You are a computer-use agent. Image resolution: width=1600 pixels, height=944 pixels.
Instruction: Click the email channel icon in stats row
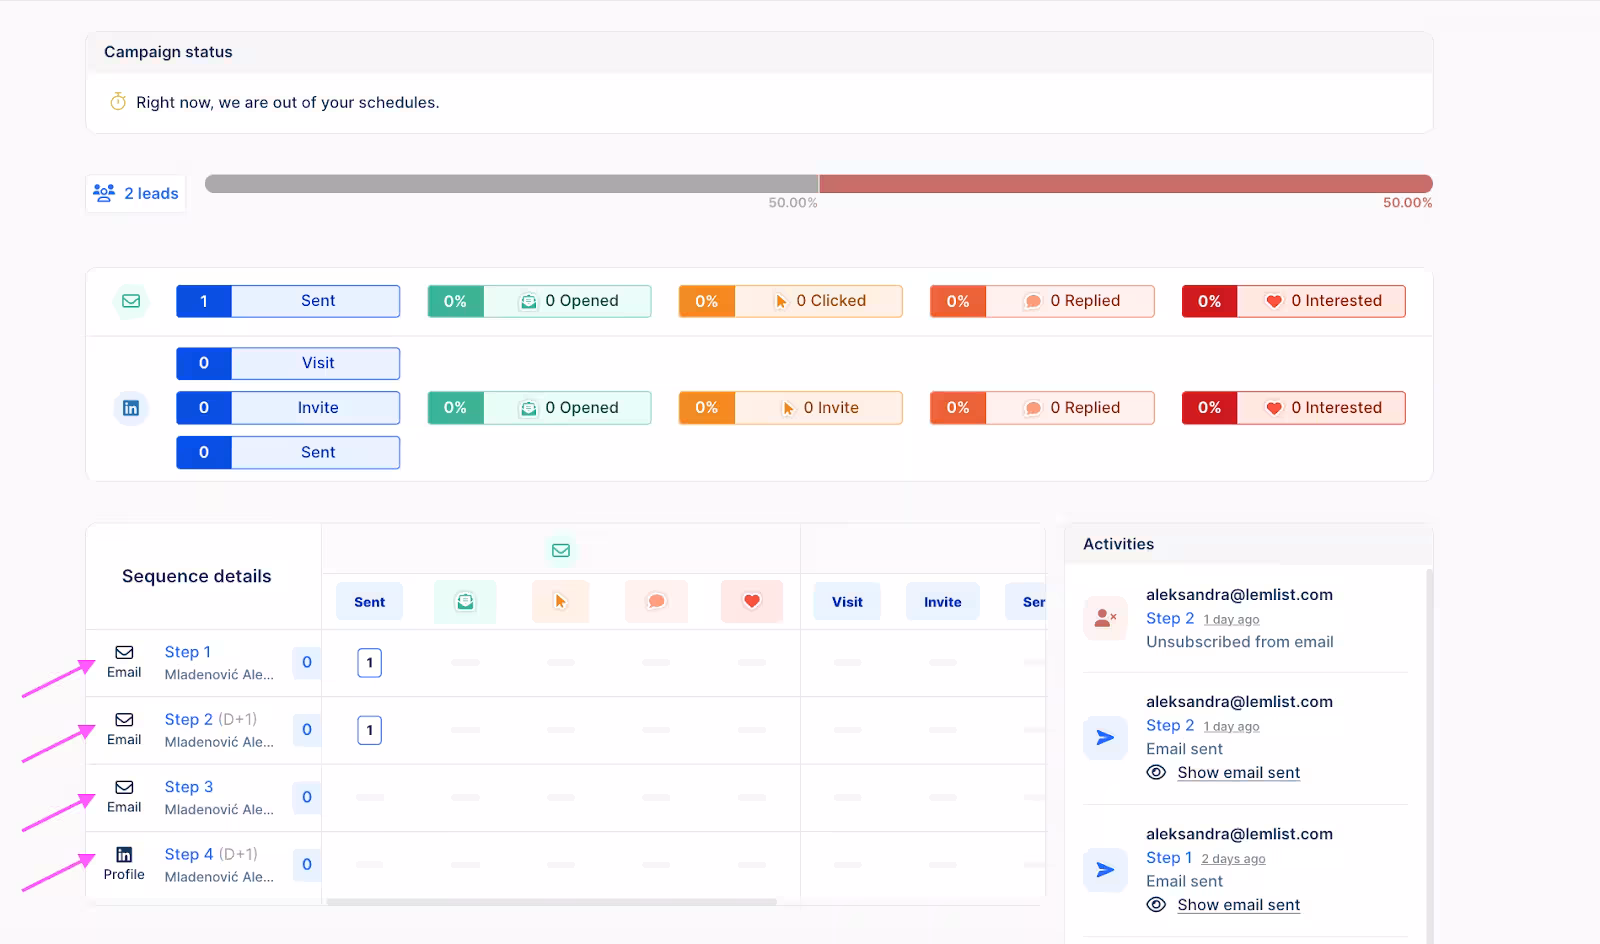(x=131, y=301)
